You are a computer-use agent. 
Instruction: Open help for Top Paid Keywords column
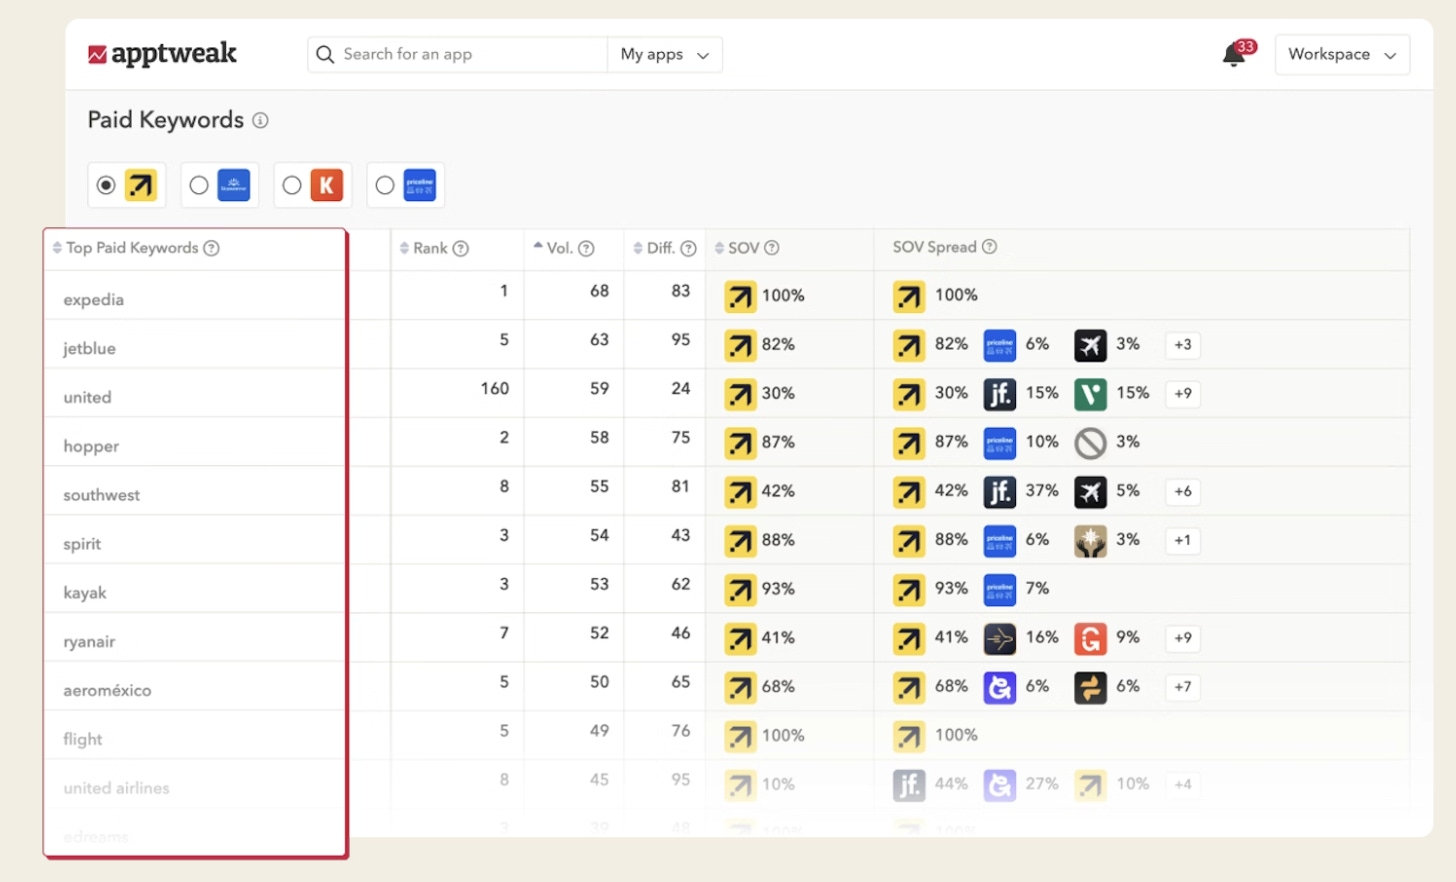click(211, 248)
